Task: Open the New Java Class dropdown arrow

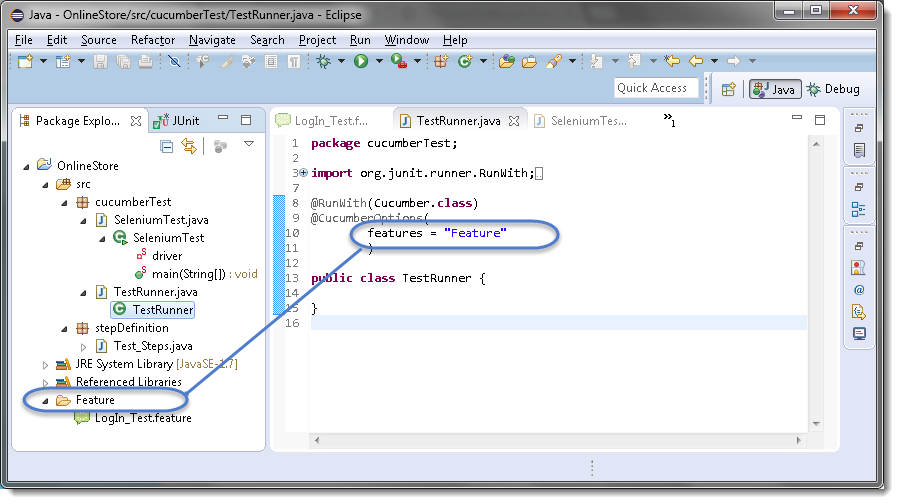Action: [x=483, y=61]
